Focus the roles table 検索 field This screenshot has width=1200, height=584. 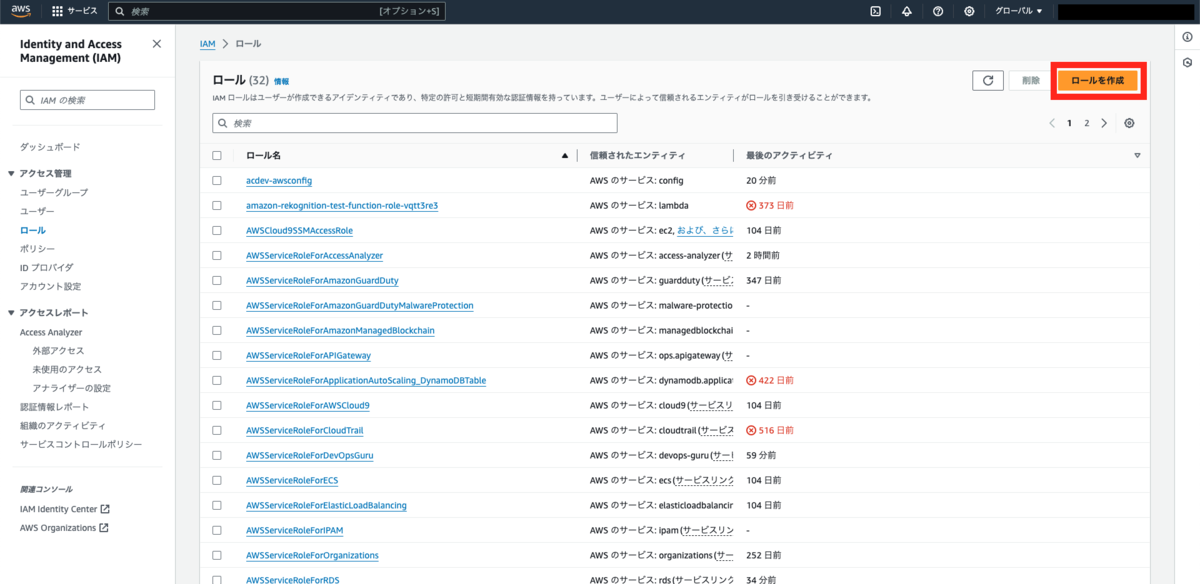point(415,123)
